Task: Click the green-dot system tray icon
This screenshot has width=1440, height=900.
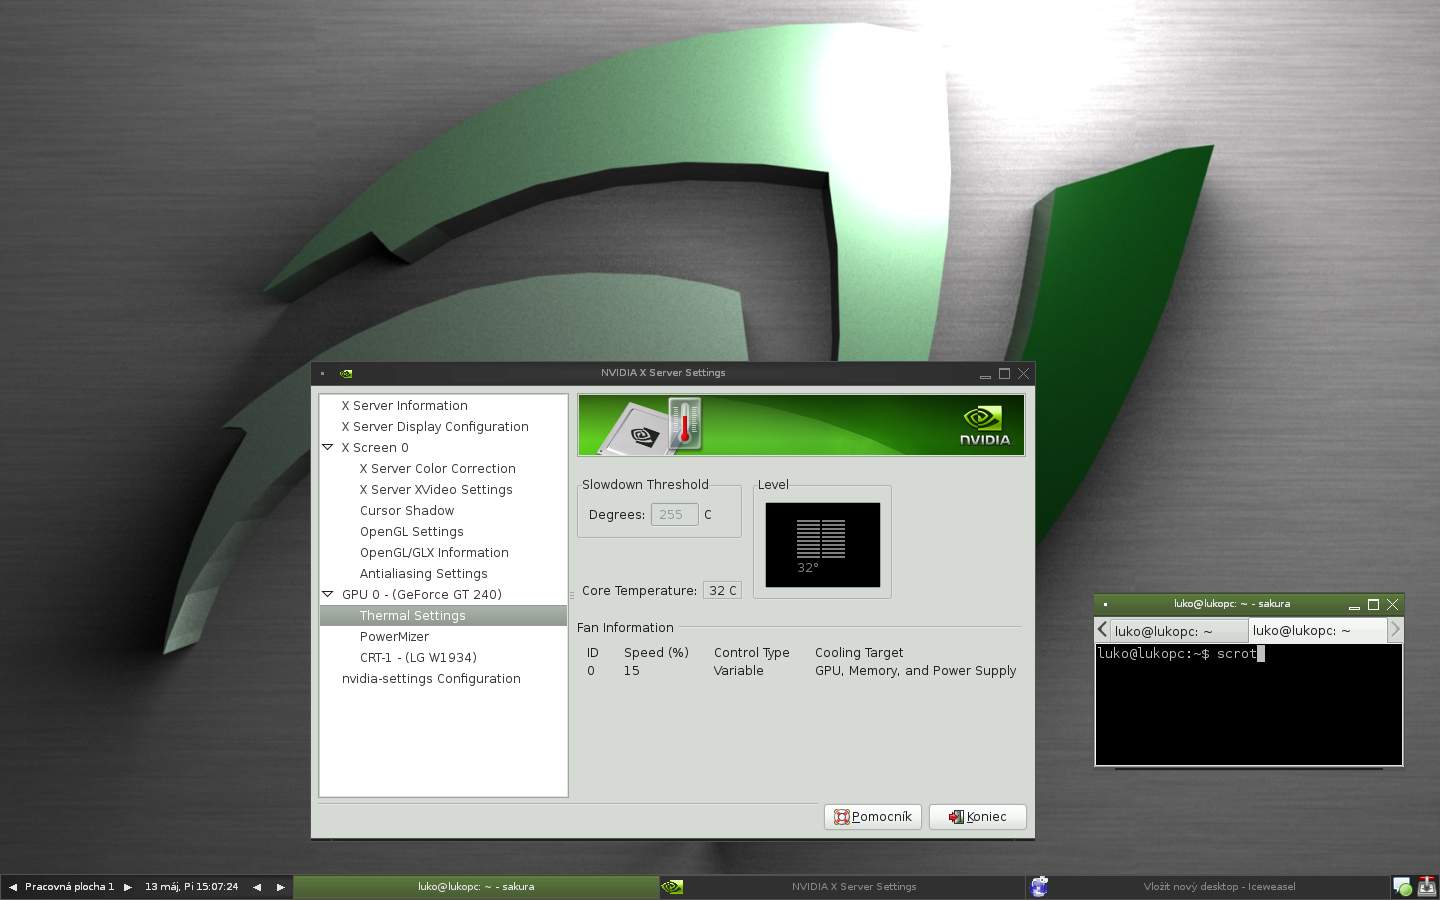Action: pyautogui.click(x=1403, y=887)
